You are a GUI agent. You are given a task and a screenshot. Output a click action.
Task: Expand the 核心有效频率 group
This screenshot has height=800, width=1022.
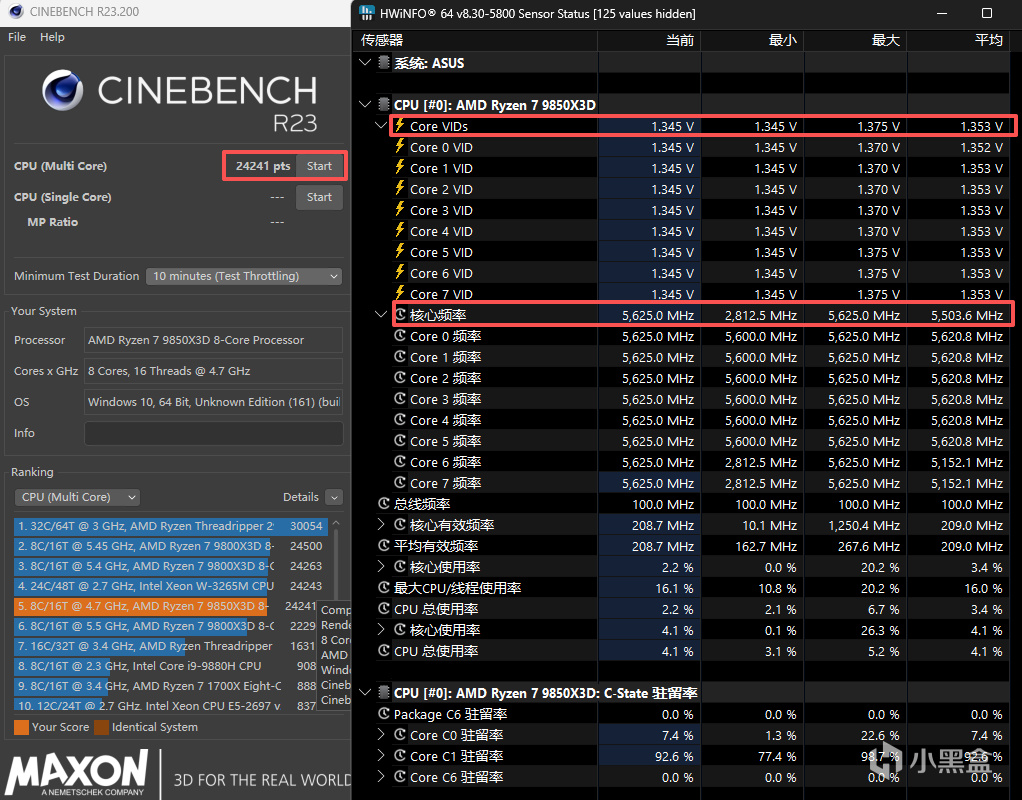tap(381, 524)
